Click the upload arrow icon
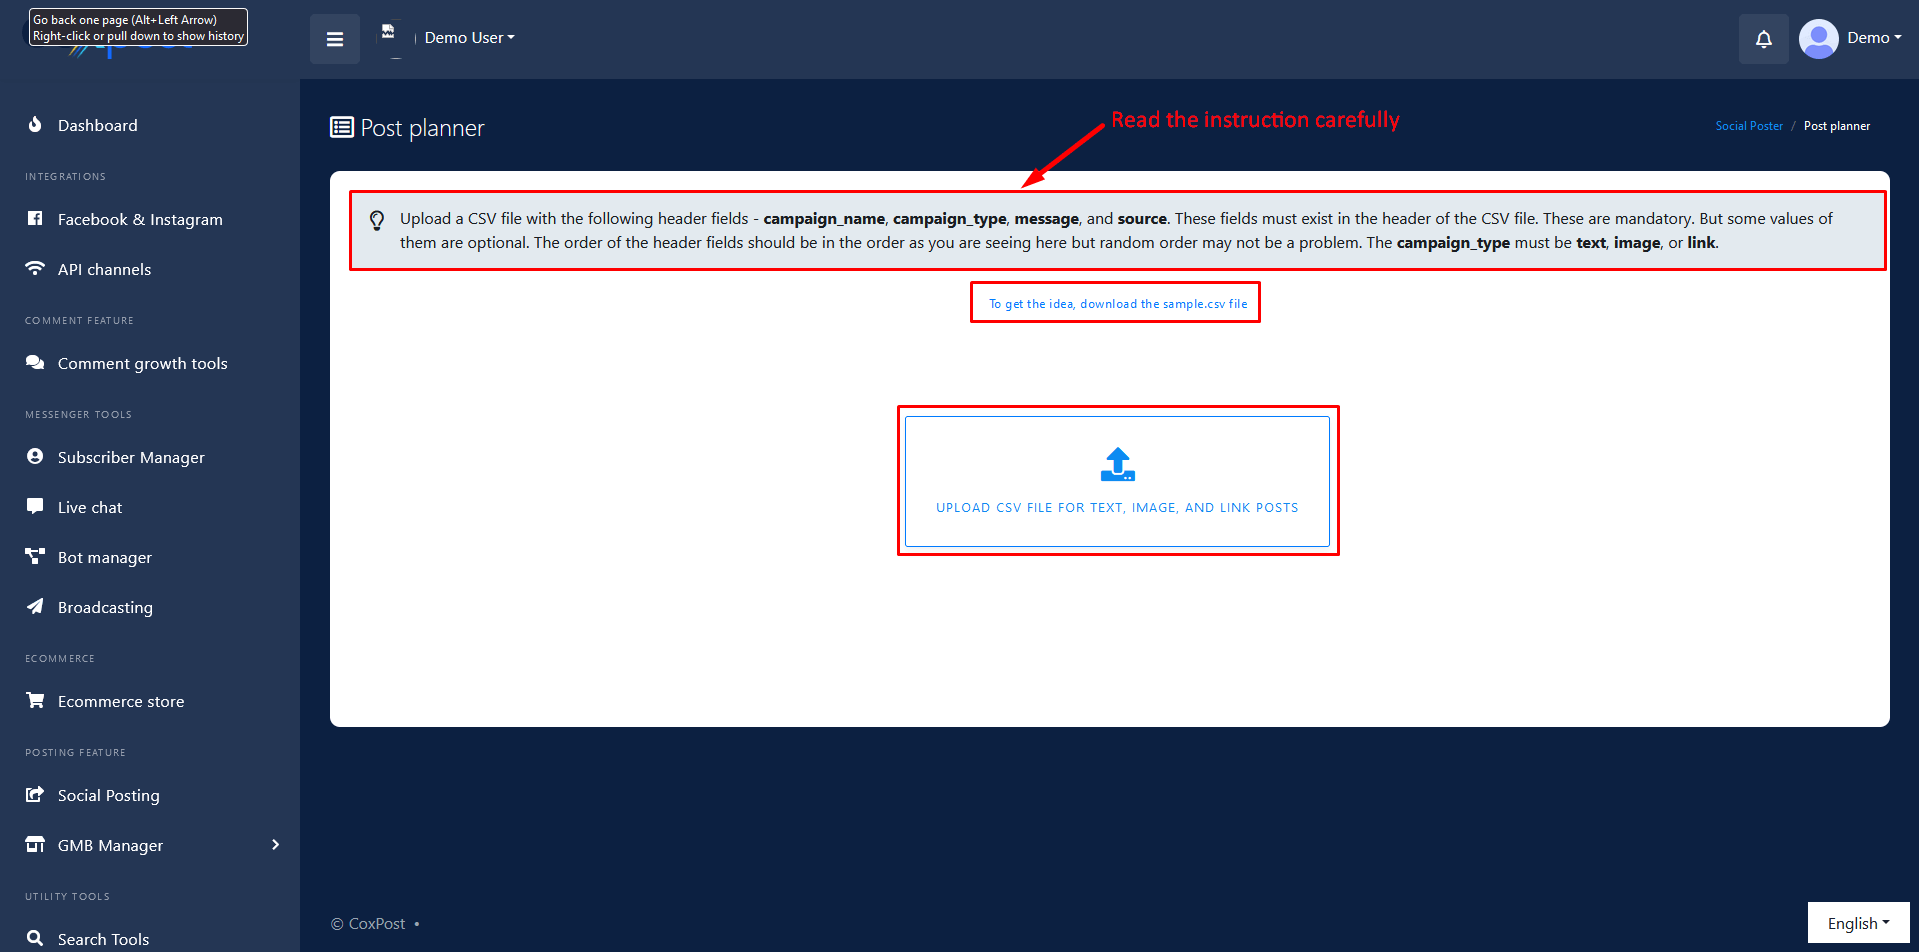This screenshot has height=952, width=1919. (x=1117, y=464)
